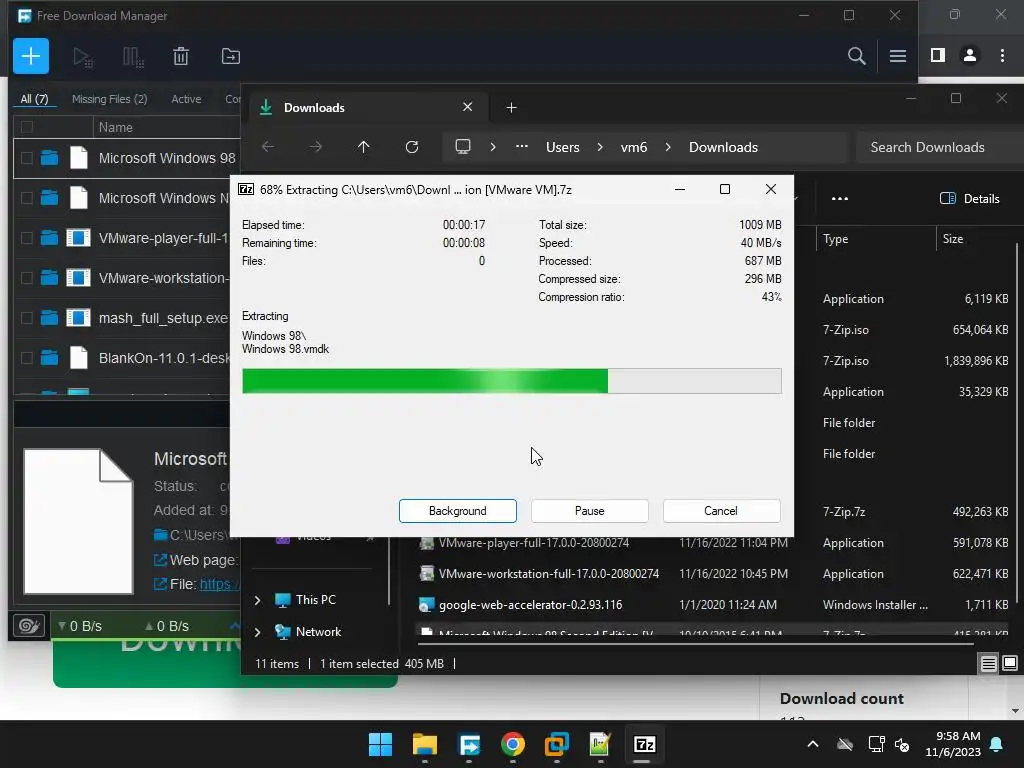The image size is (1024, 768).
Task: Expand breadcrumb chevron after PC icon
Action: 493,147
